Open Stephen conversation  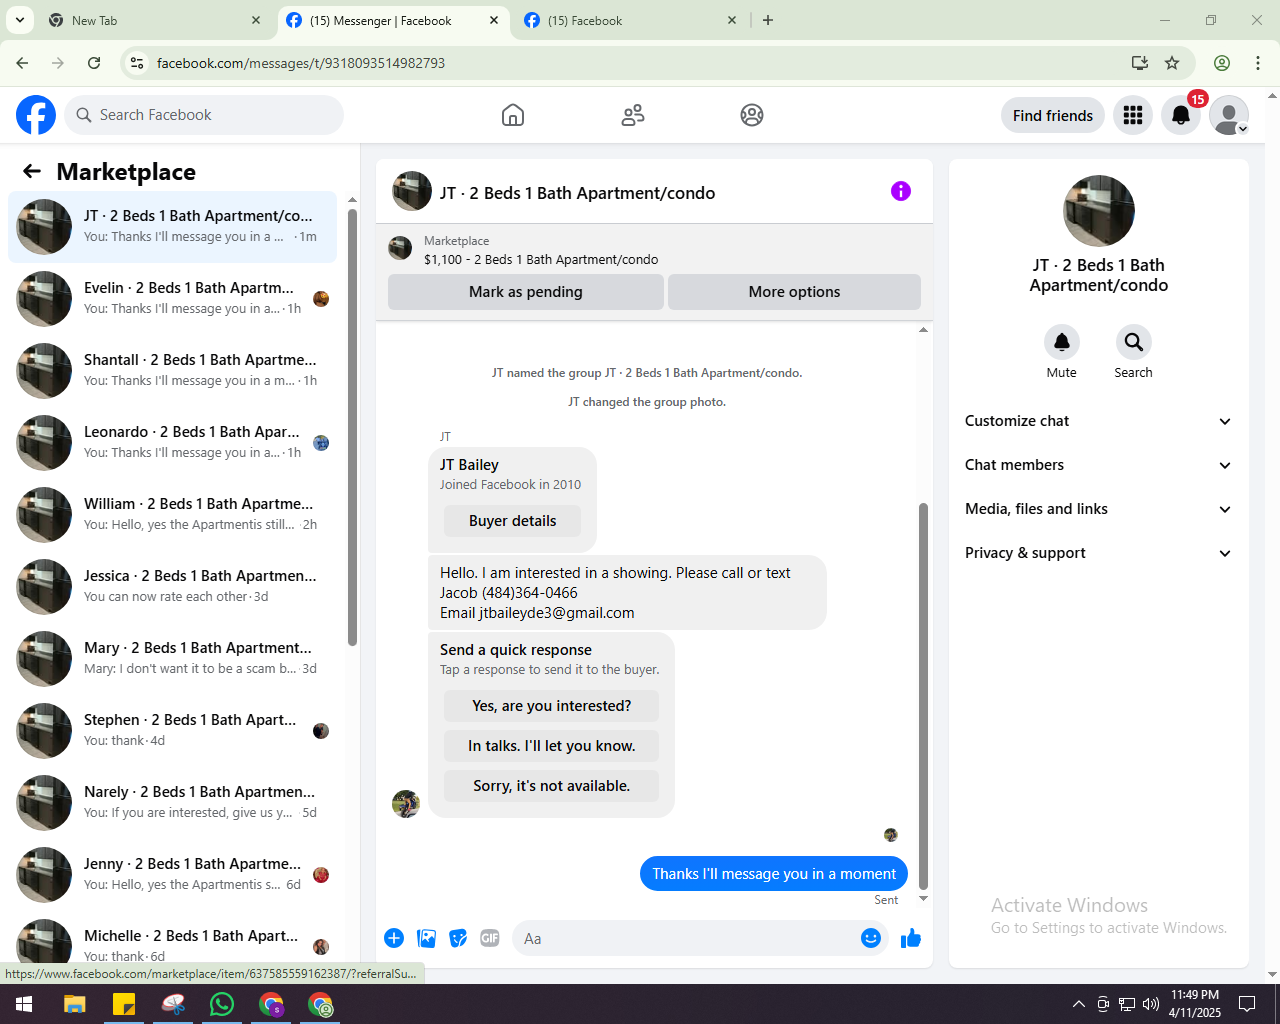point(173,730)
